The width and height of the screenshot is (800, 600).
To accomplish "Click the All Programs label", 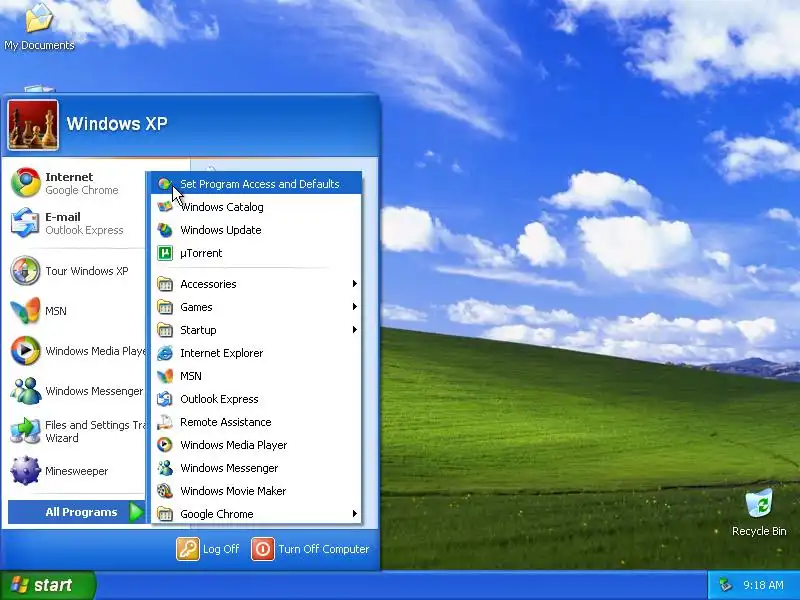I will 81,512.
